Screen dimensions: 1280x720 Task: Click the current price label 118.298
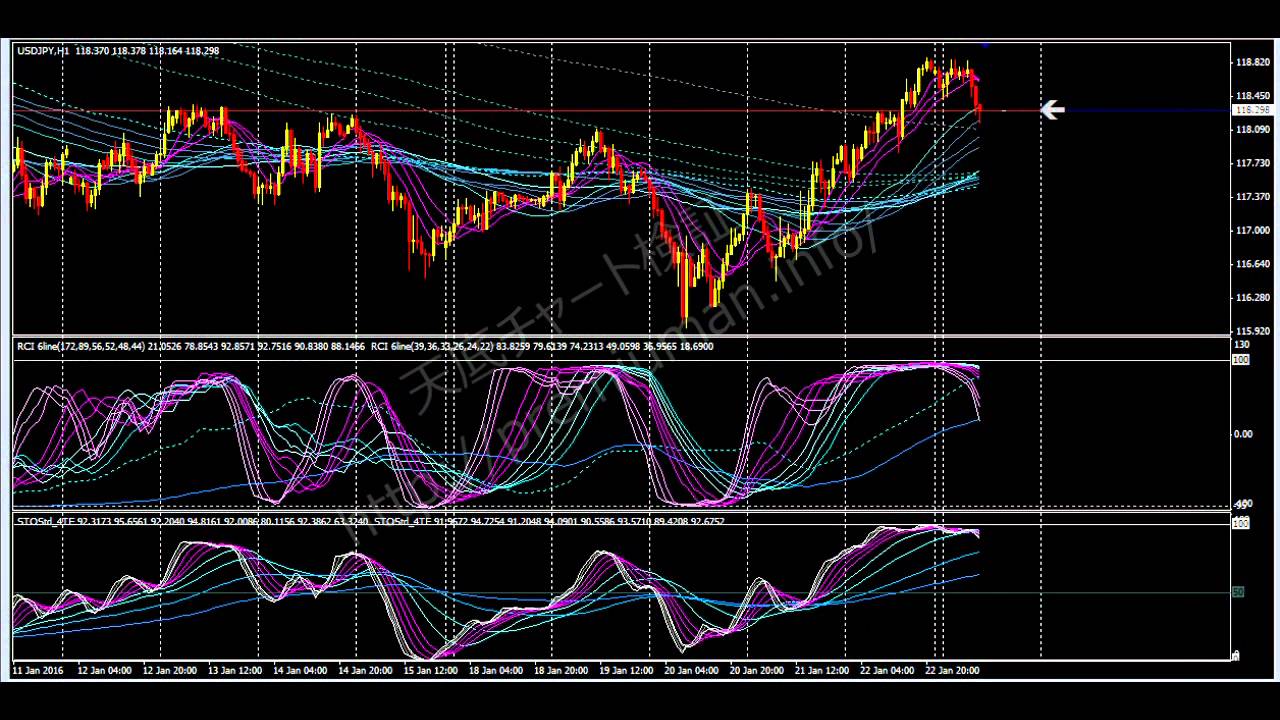click(1253, 110)
